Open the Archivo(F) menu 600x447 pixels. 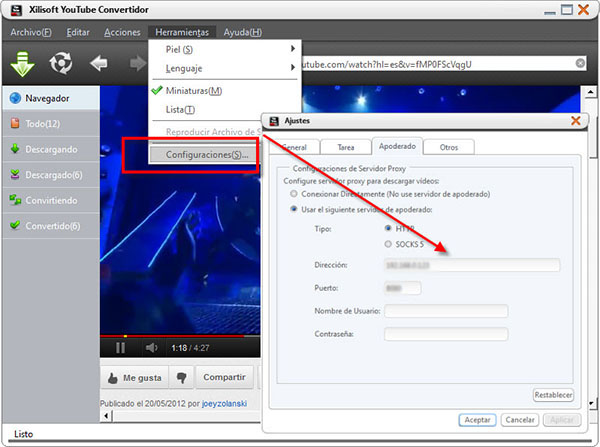(31, 32)
